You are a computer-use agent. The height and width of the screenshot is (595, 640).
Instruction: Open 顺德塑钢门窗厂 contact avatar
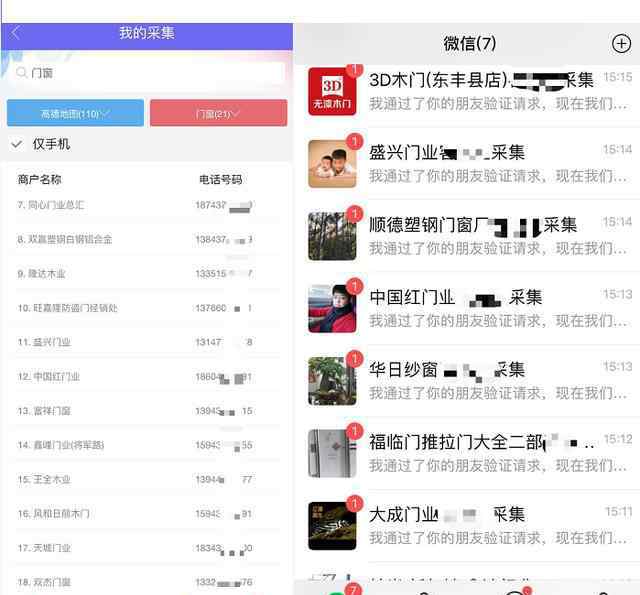332,236
